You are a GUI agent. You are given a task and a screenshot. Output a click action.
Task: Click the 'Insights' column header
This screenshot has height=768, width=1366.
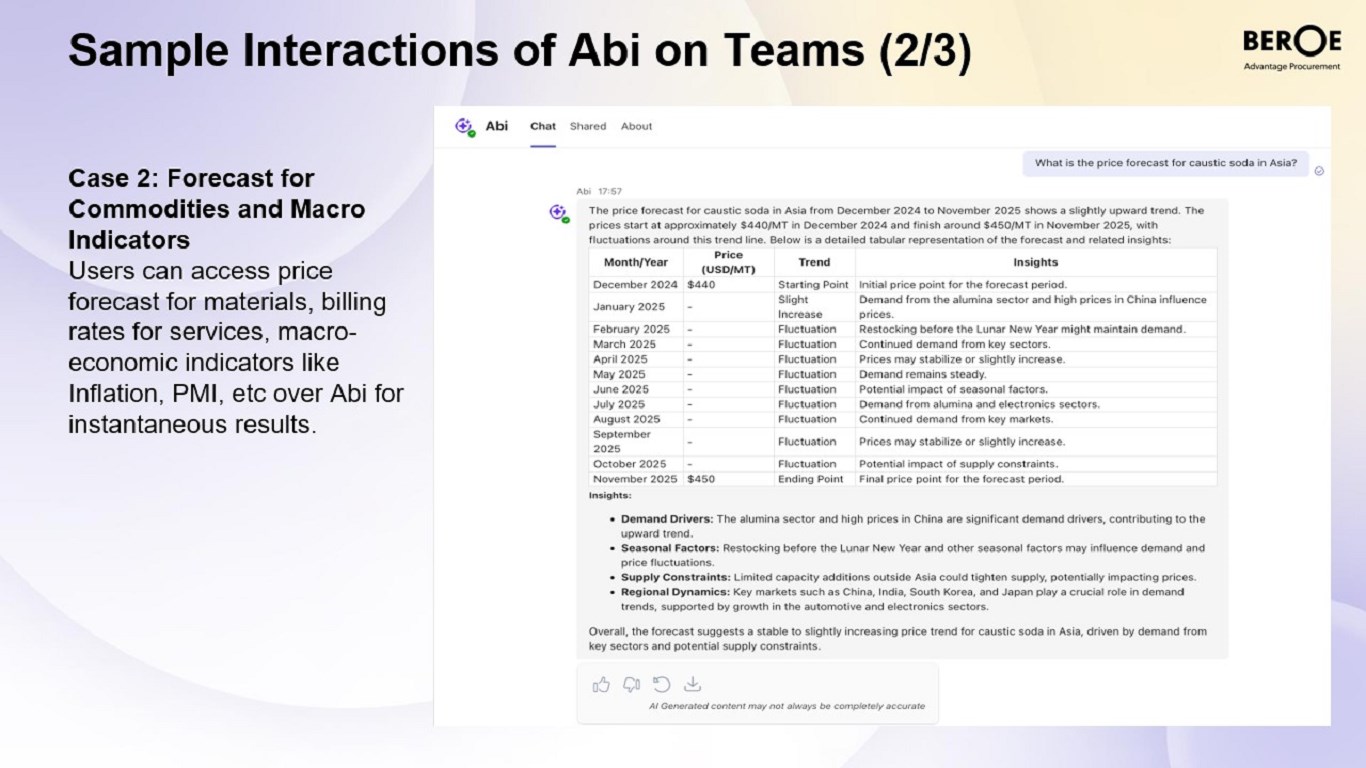[x=1035, y=262]
